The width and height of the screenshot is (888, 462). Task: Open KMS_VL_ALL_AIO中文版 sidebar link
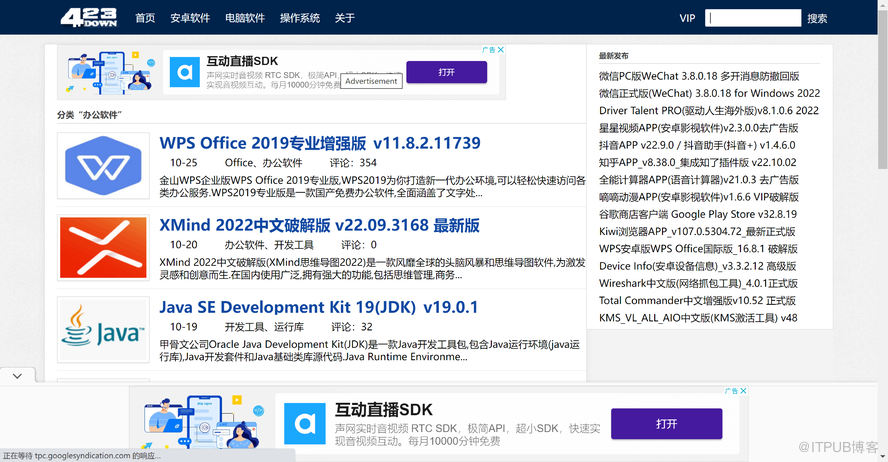tap(698, 318)
